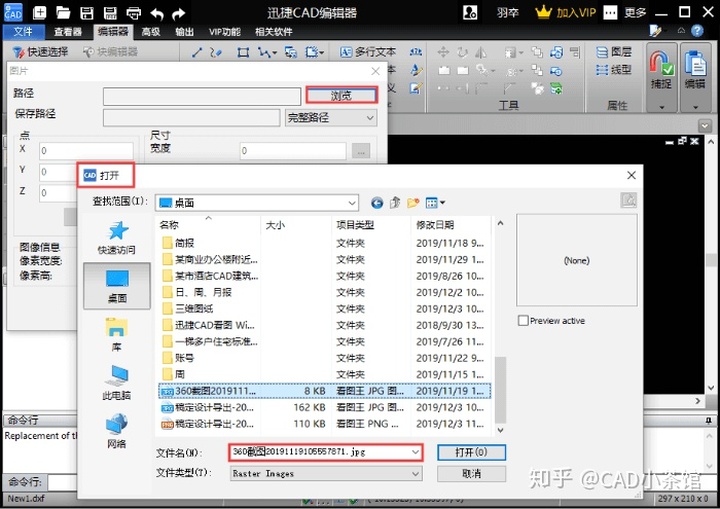Select 网络 in places sidebar
Image resolution: width=720 pixels, height=509 pixels.
[117, 430]
